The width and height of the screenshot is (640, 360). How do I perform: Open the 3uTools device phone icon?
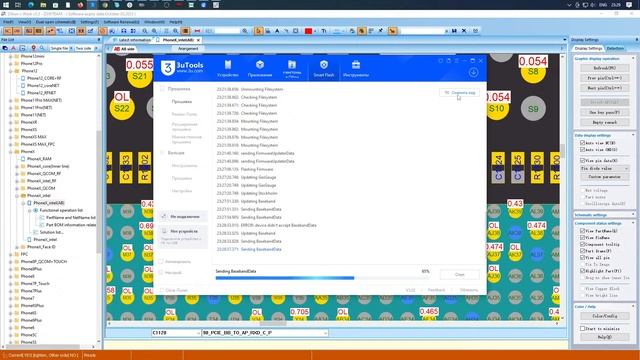click(x=228, y=65)
